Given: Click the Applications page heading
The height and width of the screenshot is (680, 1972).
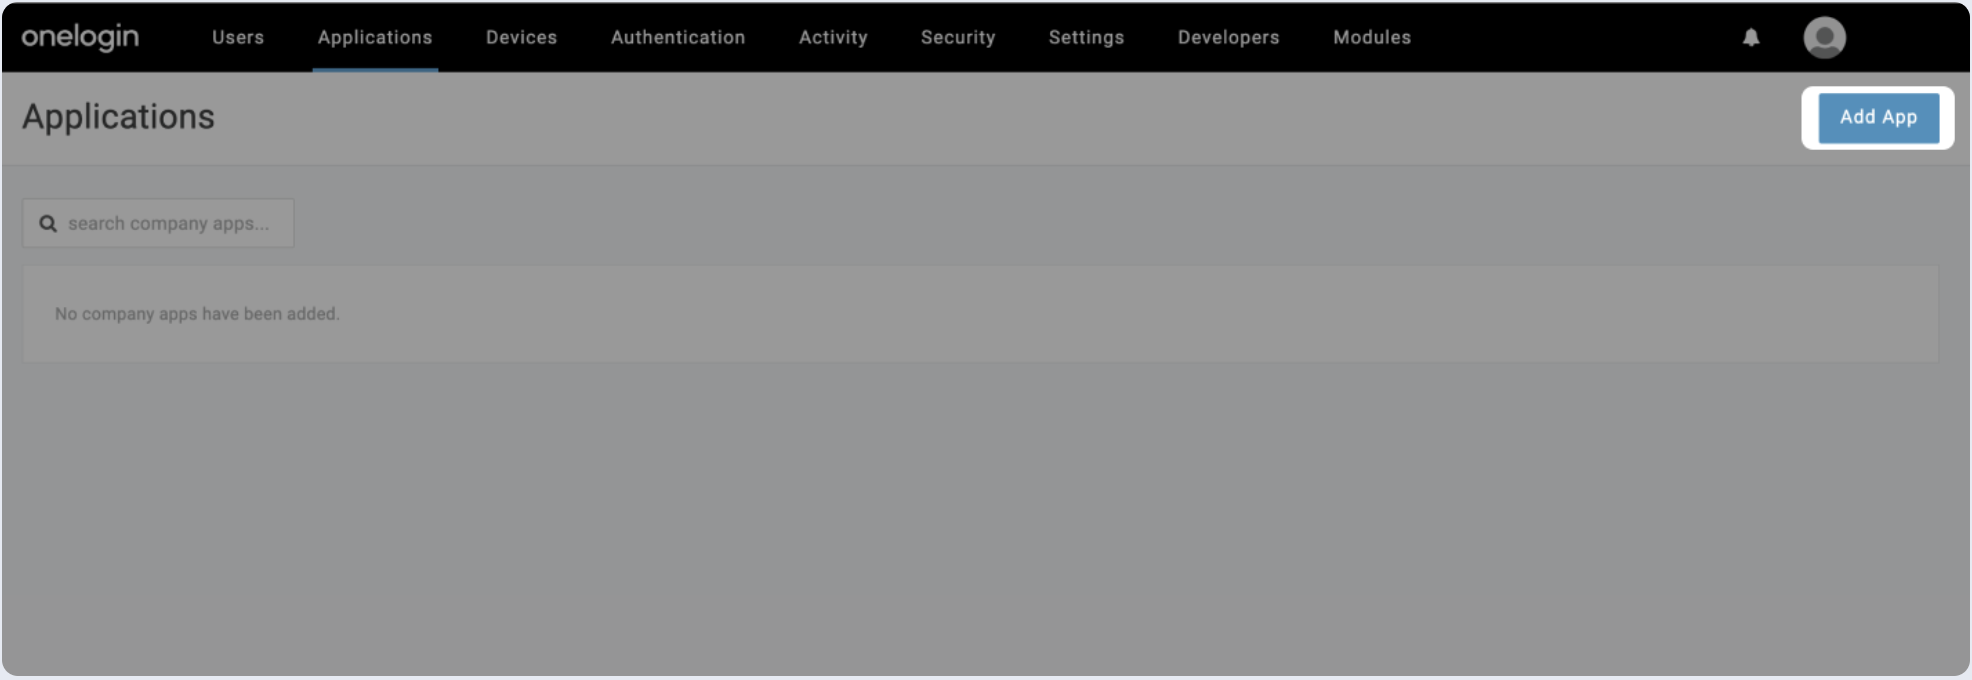Looking at the screenshot, I should pyautogui.click(x=118, y=117).
